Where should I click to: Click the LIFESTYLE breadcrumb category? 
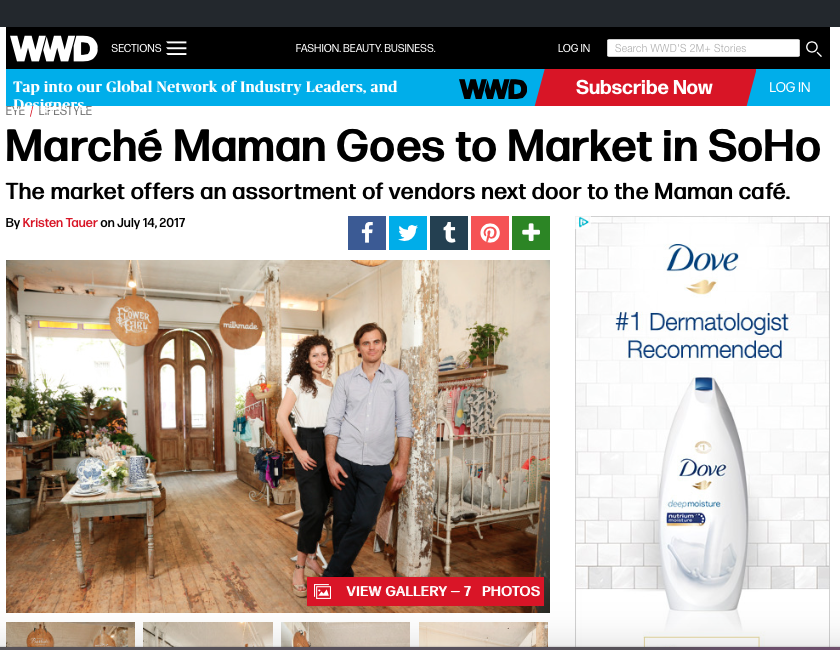pos(65,111)
